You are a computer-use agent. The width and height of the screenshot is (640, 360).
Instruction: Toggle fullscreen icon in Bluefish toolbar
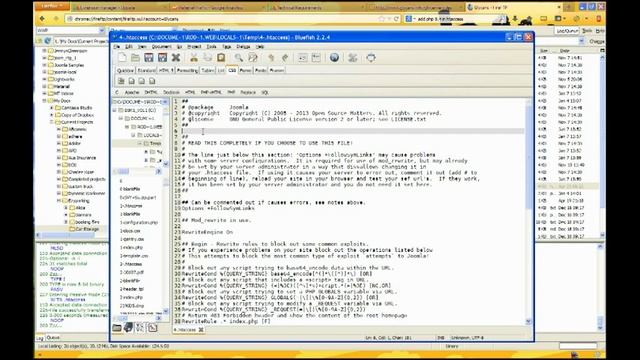(x=371, y=58)
